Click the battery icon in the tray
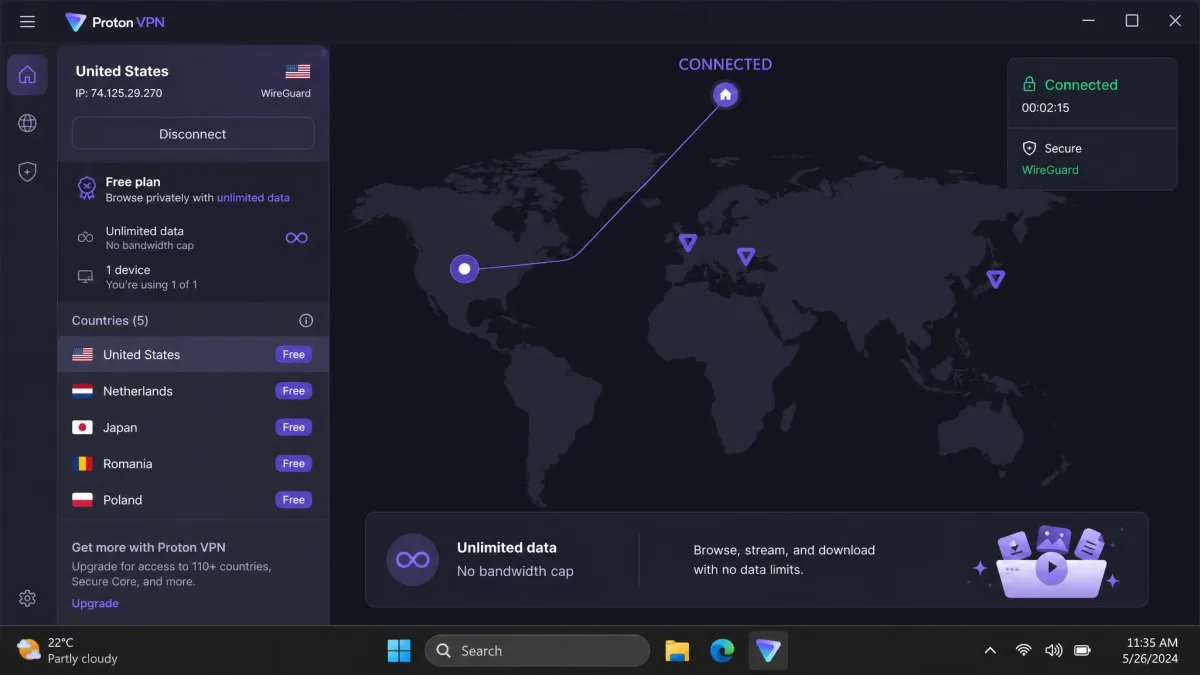 click(1082, 651)
